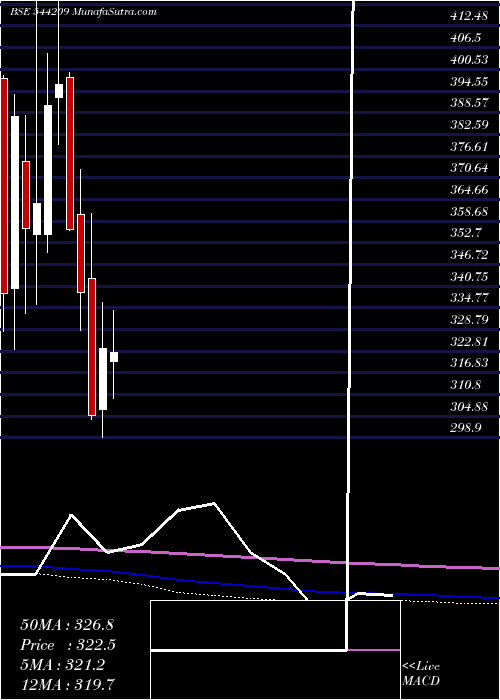Click the BSE 544209 MunafaSutra.com chart title
This screenshot has width=500, height=700.
83,12
